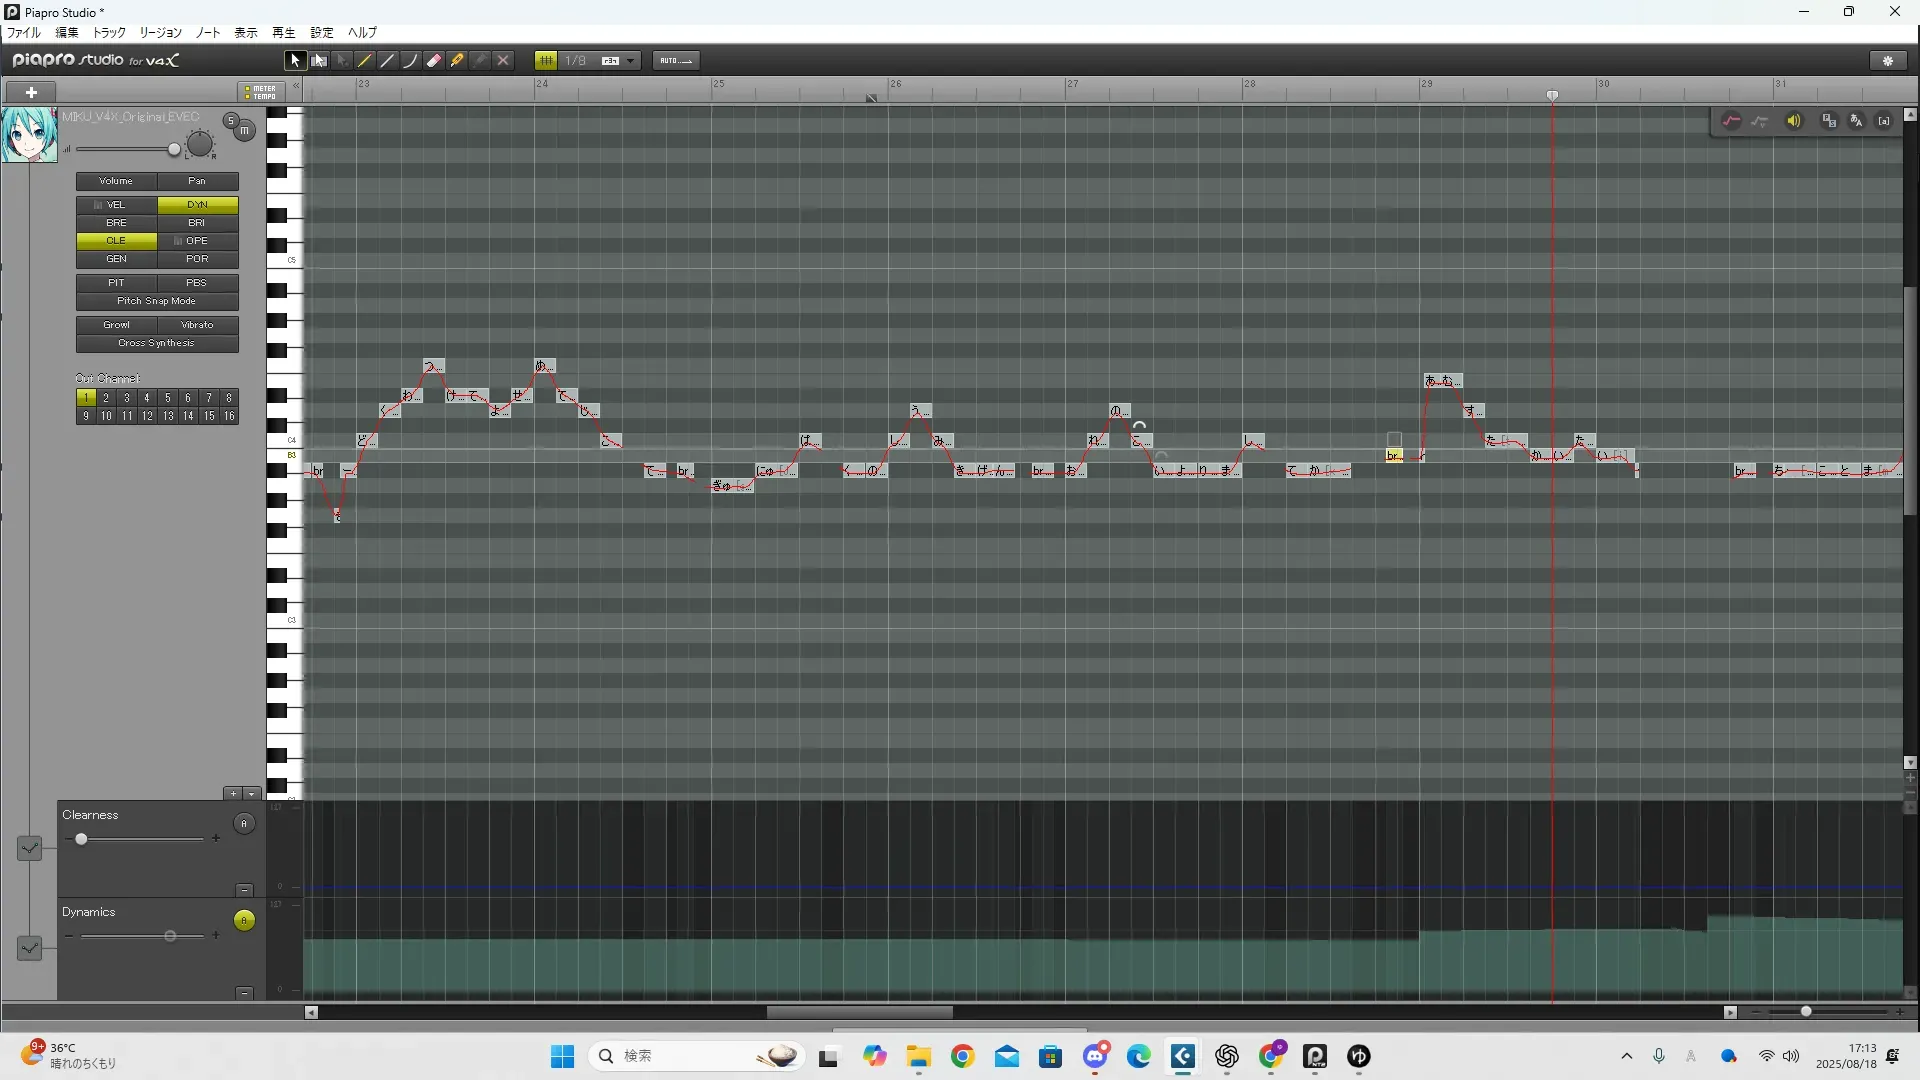Adjust the Dynamics slider handle

[x=170, y=936]
